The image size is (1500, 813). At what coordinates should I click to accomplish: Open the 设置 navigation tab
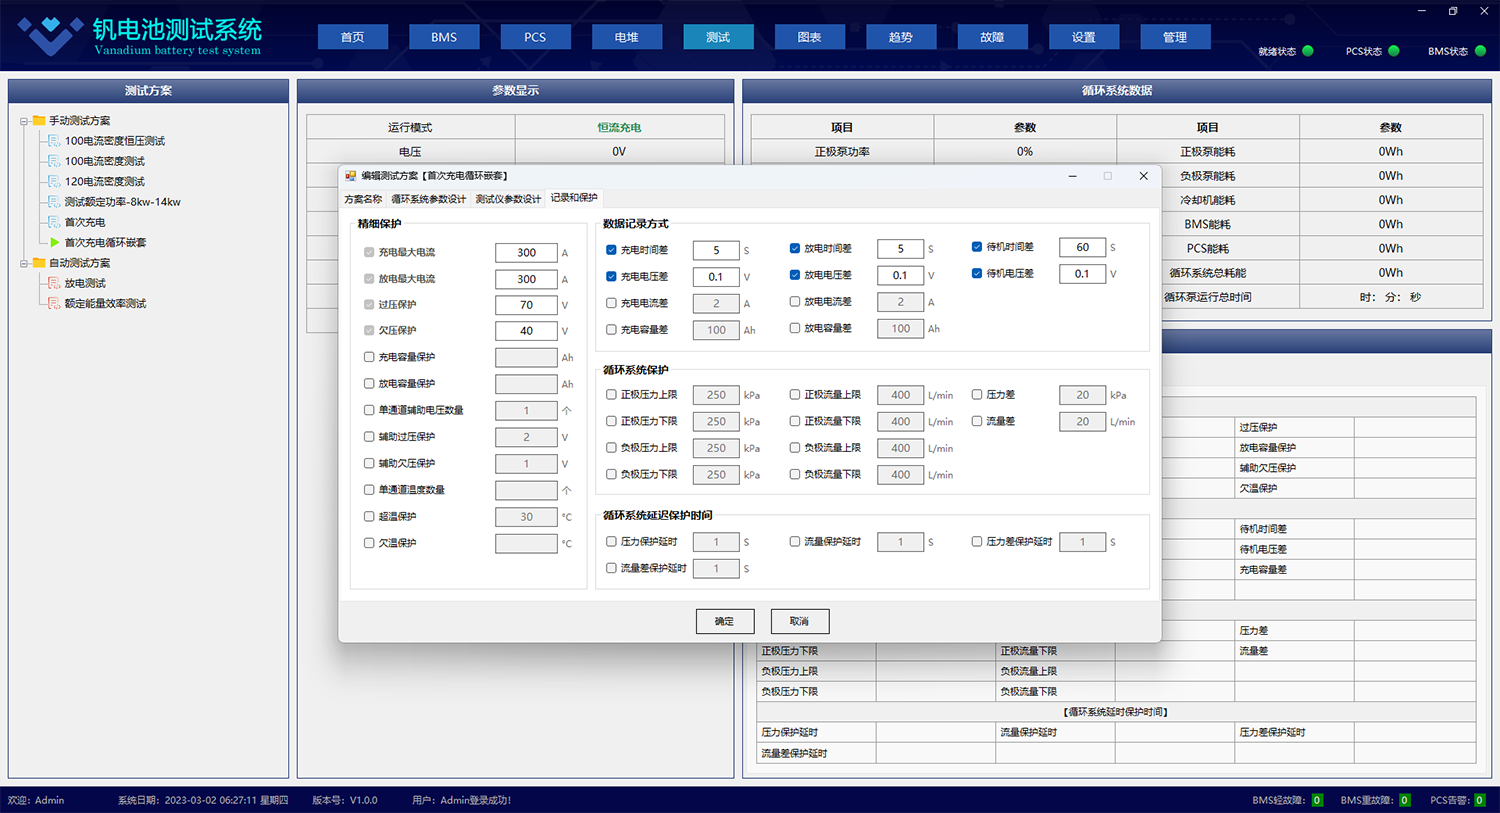pos(1084,37)
